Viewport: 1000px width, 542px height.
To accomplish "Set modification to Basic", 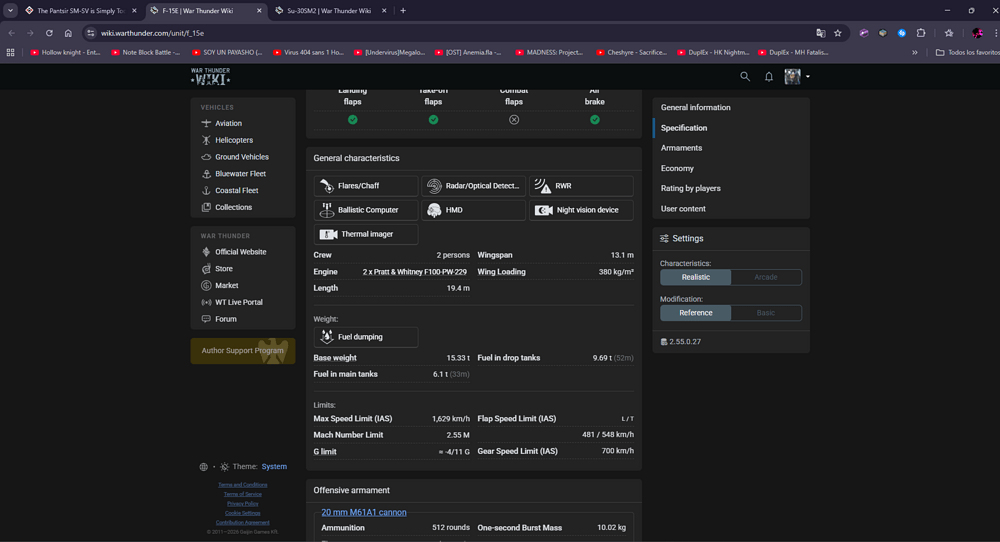I will [x=766, y=313].
